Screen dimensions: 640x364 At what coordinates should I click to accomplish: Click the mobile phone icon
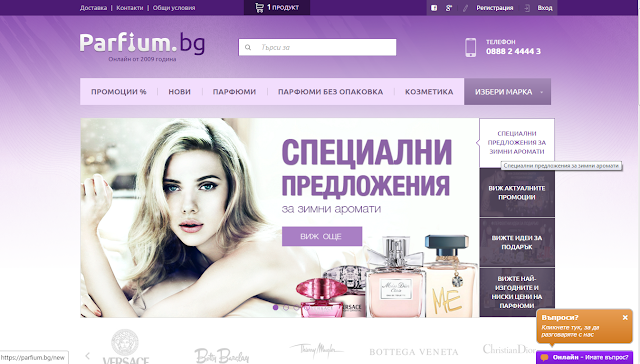pos(470,47)
